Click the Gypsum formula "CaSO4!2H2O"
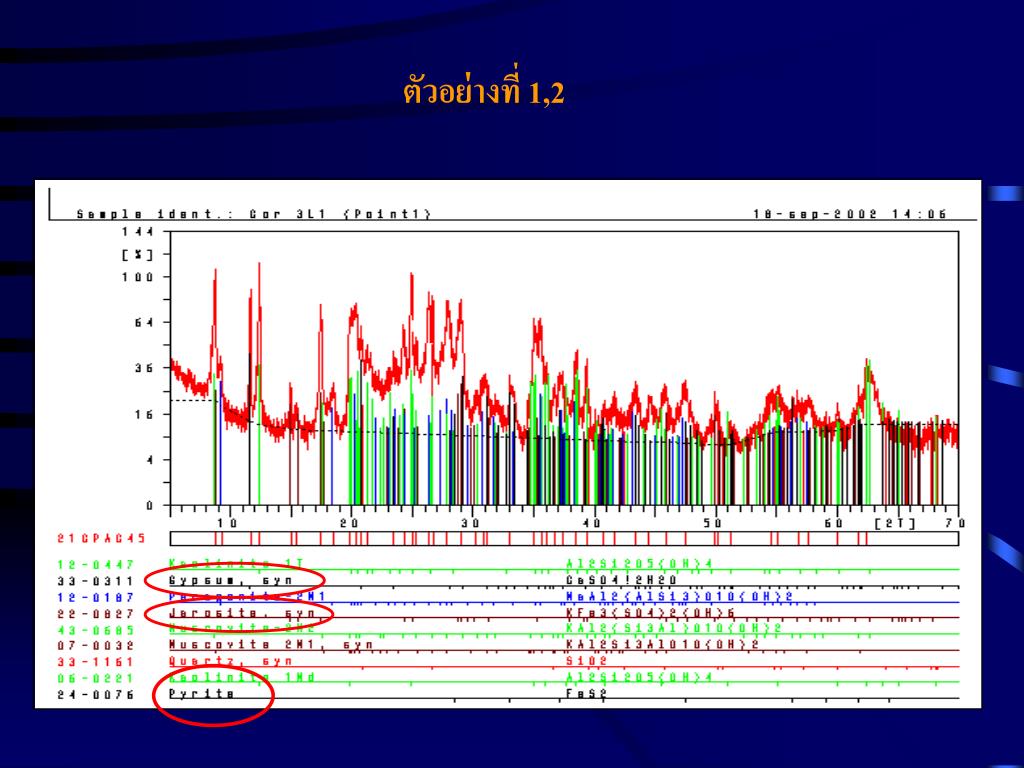The image size is (1024, 768). (621, 580)
